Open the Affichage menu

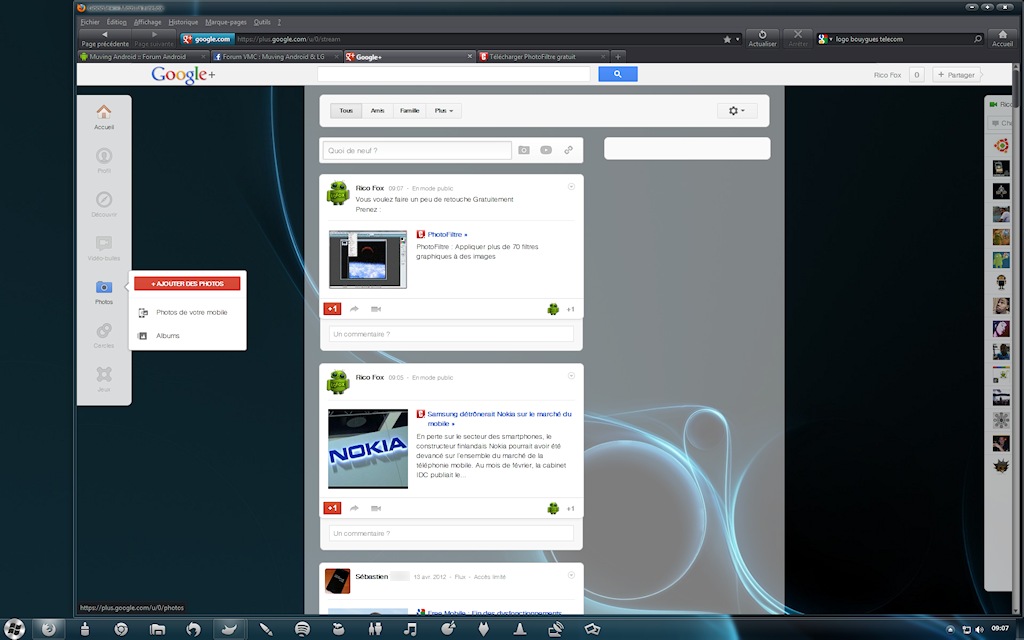click(148, 22)
